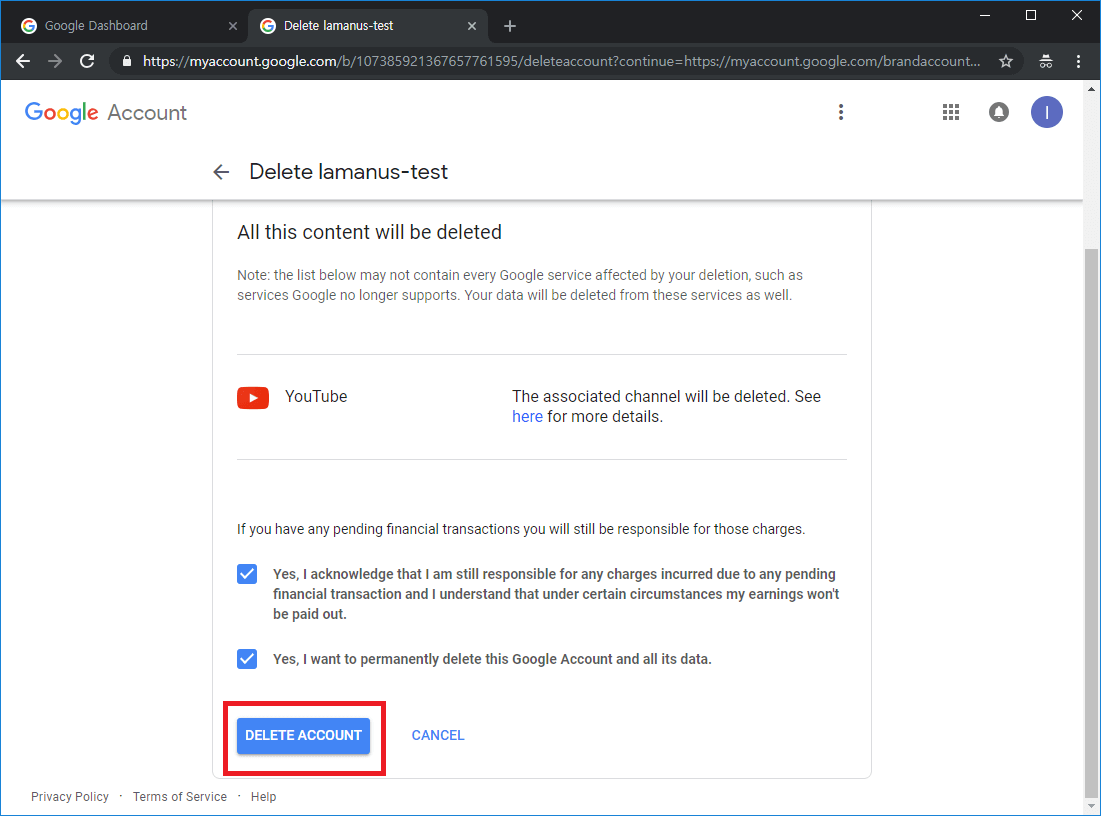Click the YouTube logo icon
The width and height of the screenshot is (1101, 816).
(x=253, y=398)
